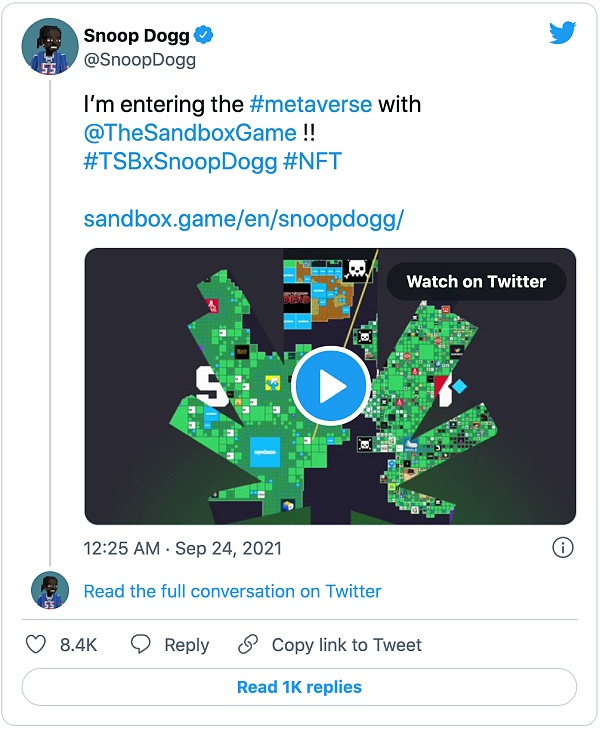Click the Twitter bird logo
Image resolution: width=600 pixels, height=731 pixels.
pyautogui.click(x=563, y=33)
